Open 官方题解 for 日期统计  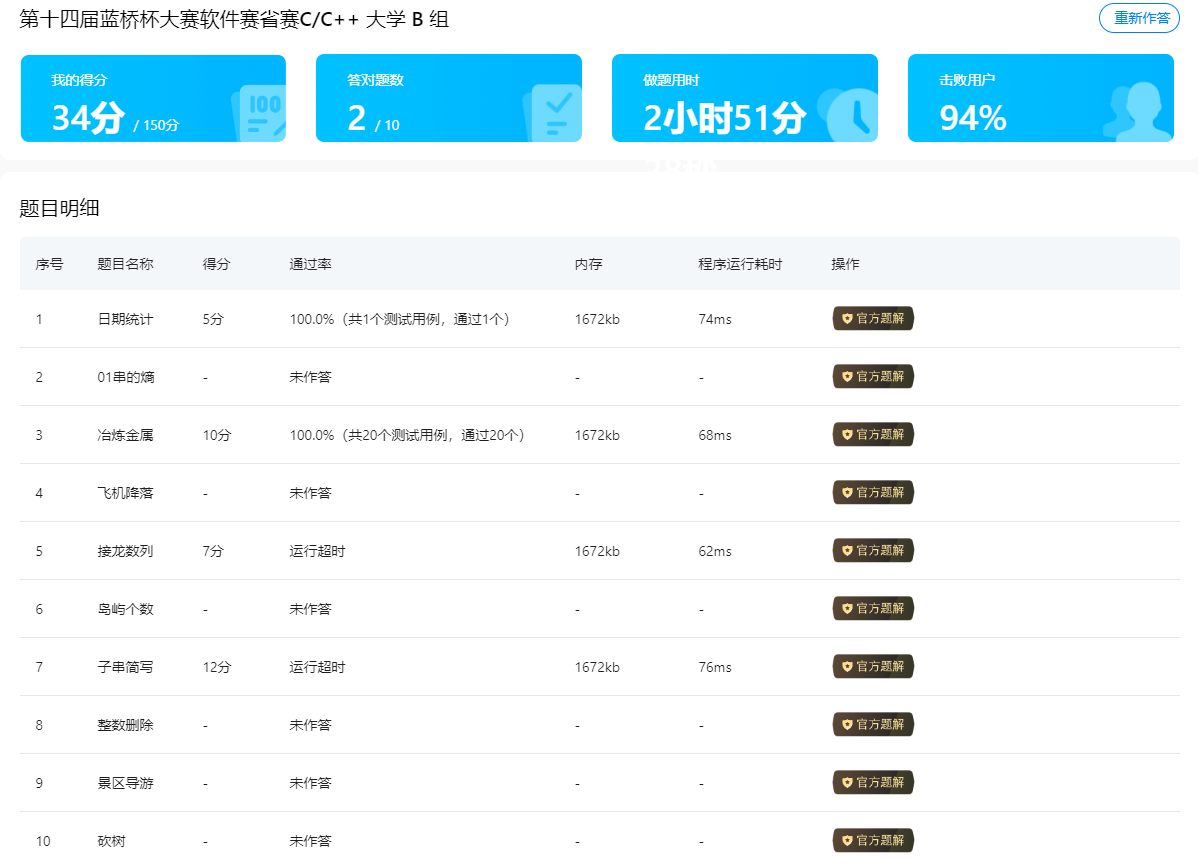(873, 319)
